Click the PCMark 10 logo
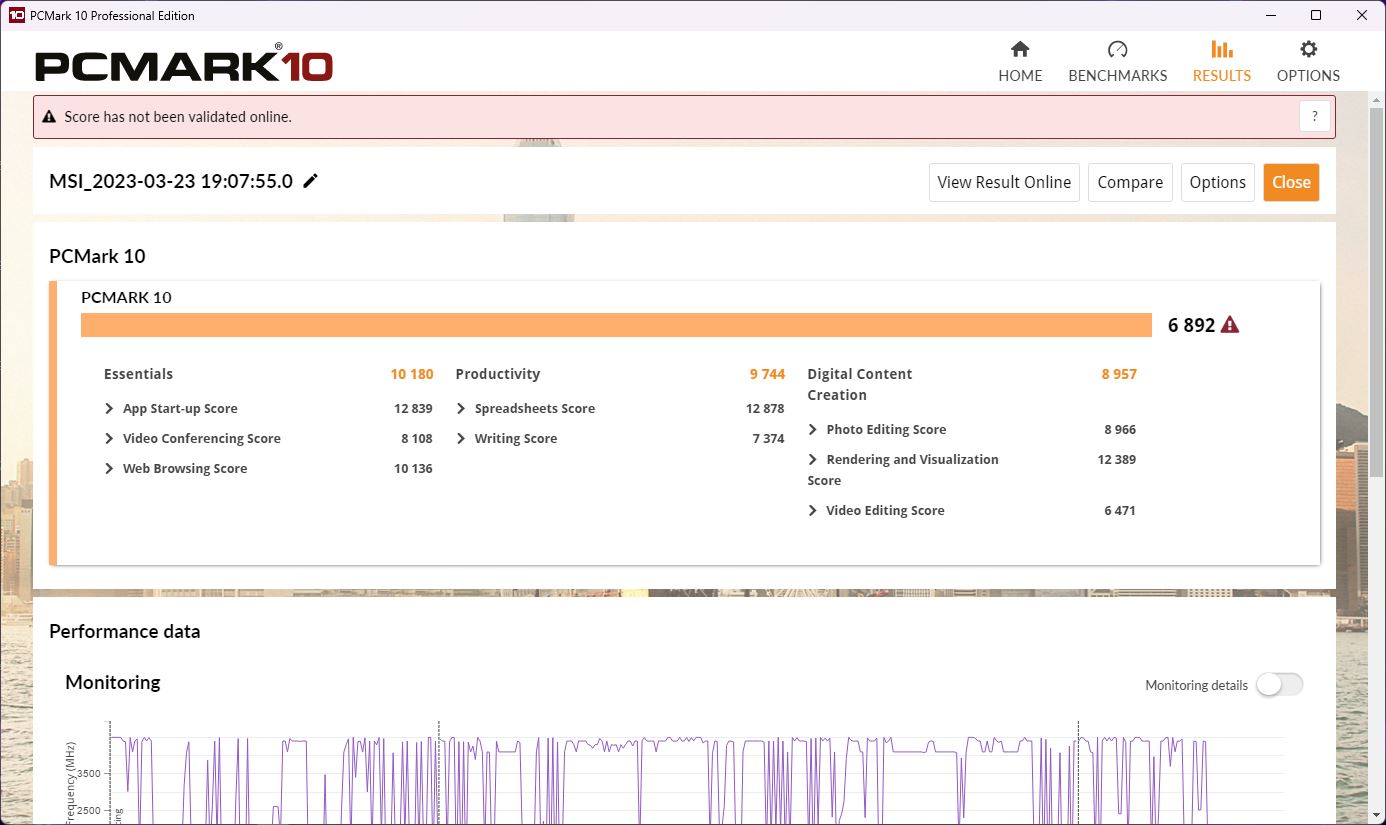This screenshot has width=1386, height=825. tap(184, 64)
